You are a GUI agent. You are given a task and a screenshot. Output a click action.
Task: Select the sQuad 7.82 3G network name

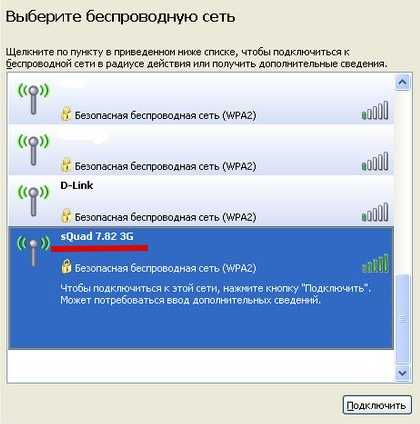[97, 236]
